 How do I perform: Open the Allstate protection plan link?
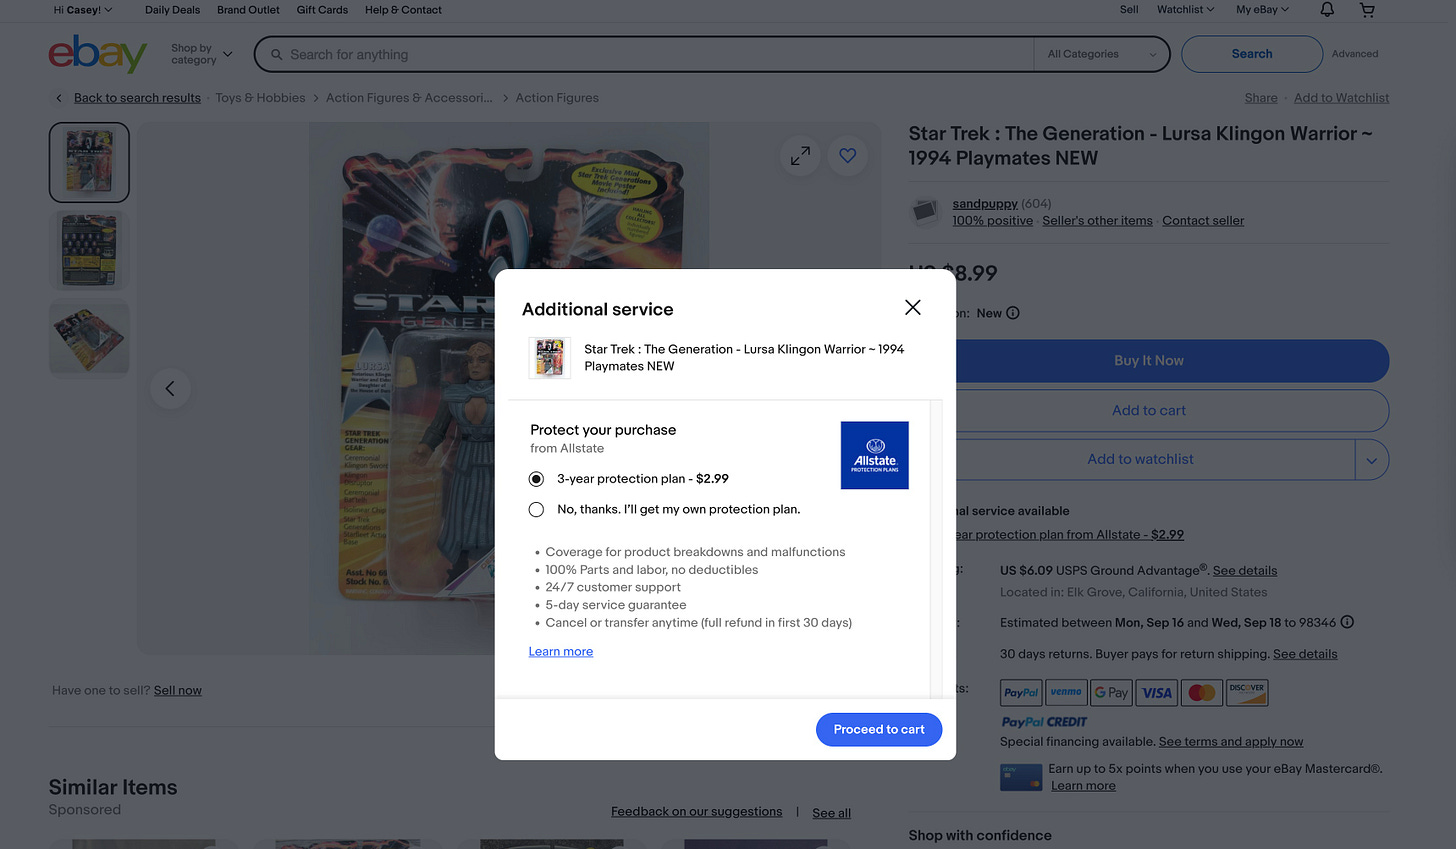[1070, 535]
